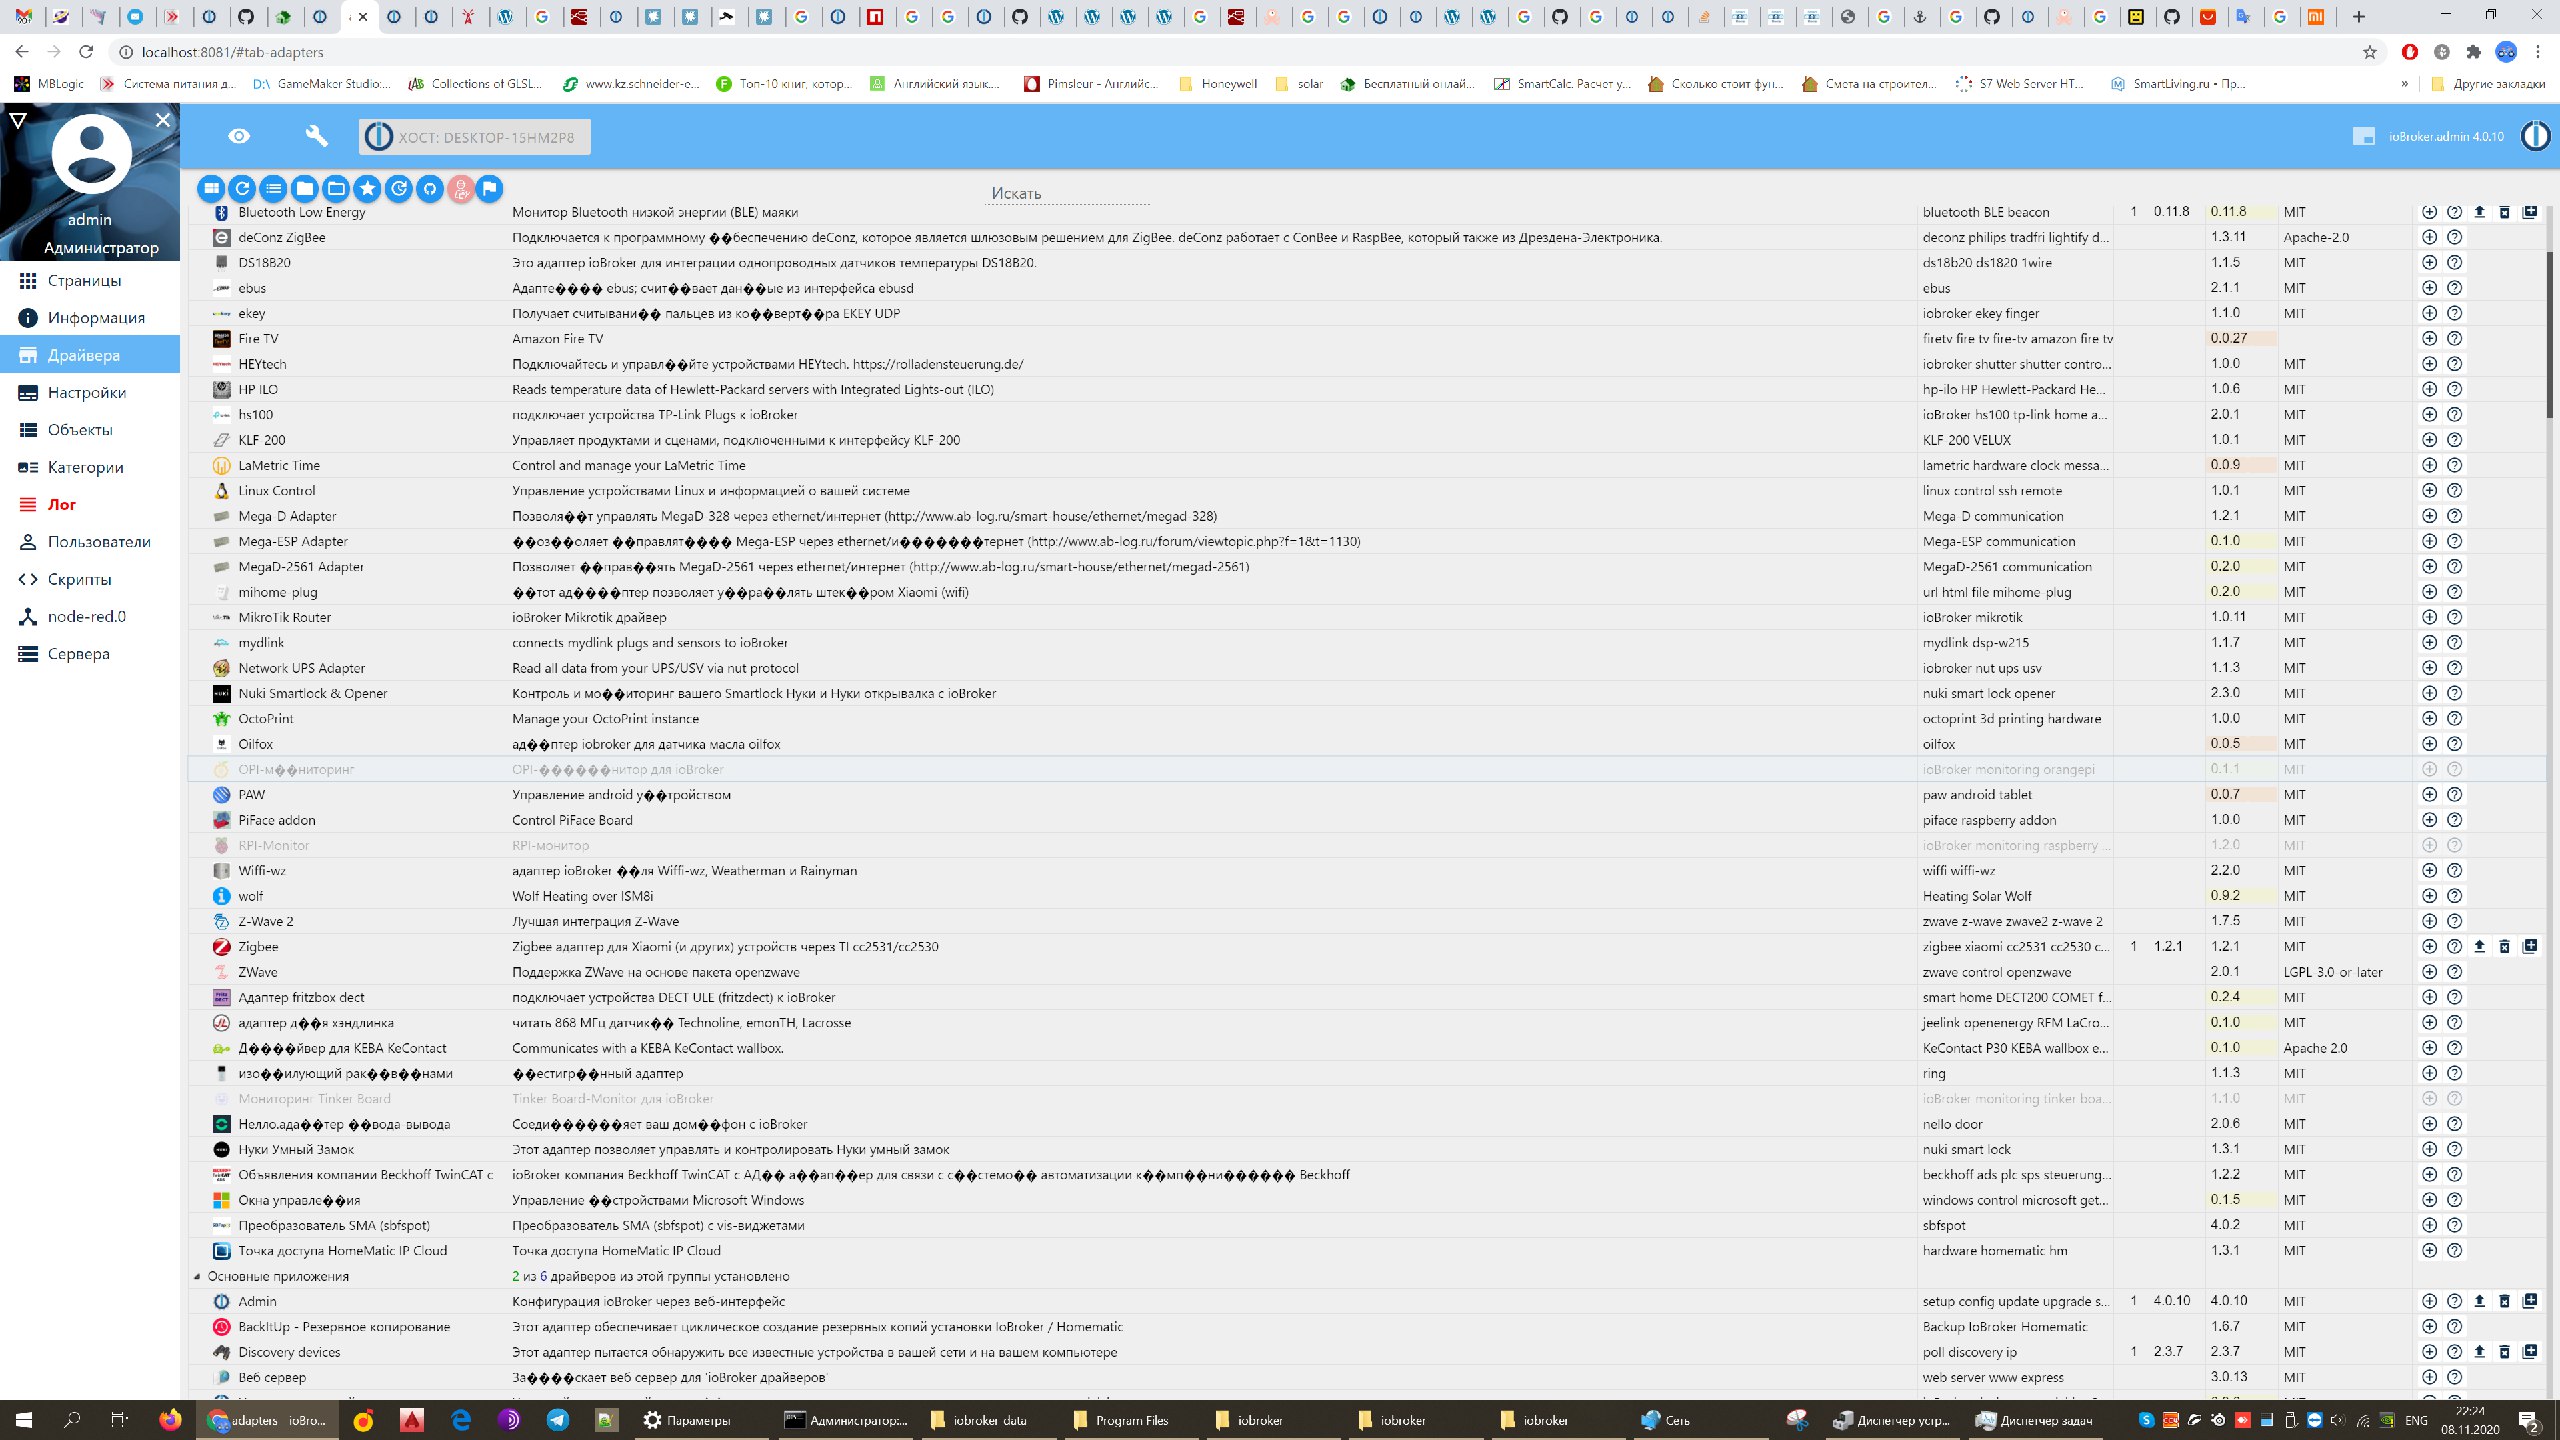
Task: Open the Настройки sidebar tab
Action: coord(90,393)
